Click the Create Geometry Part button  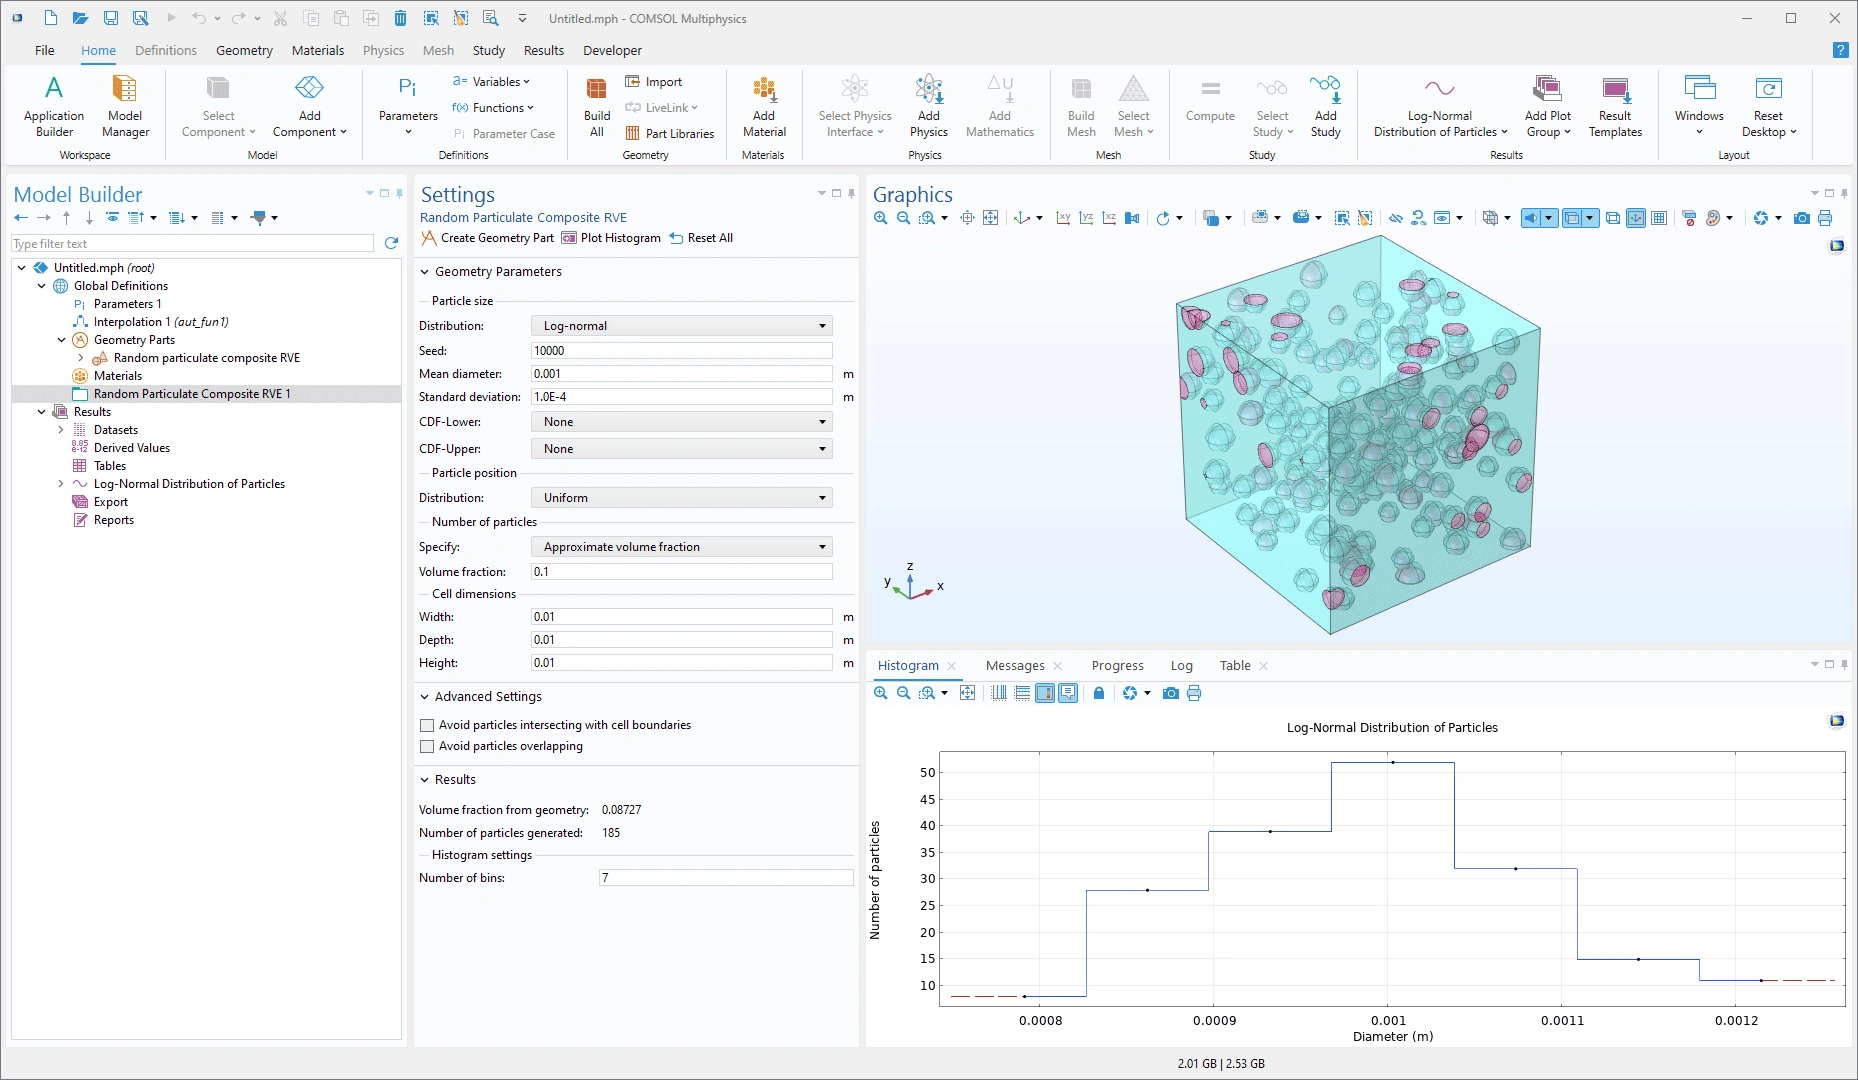point(487,238)
